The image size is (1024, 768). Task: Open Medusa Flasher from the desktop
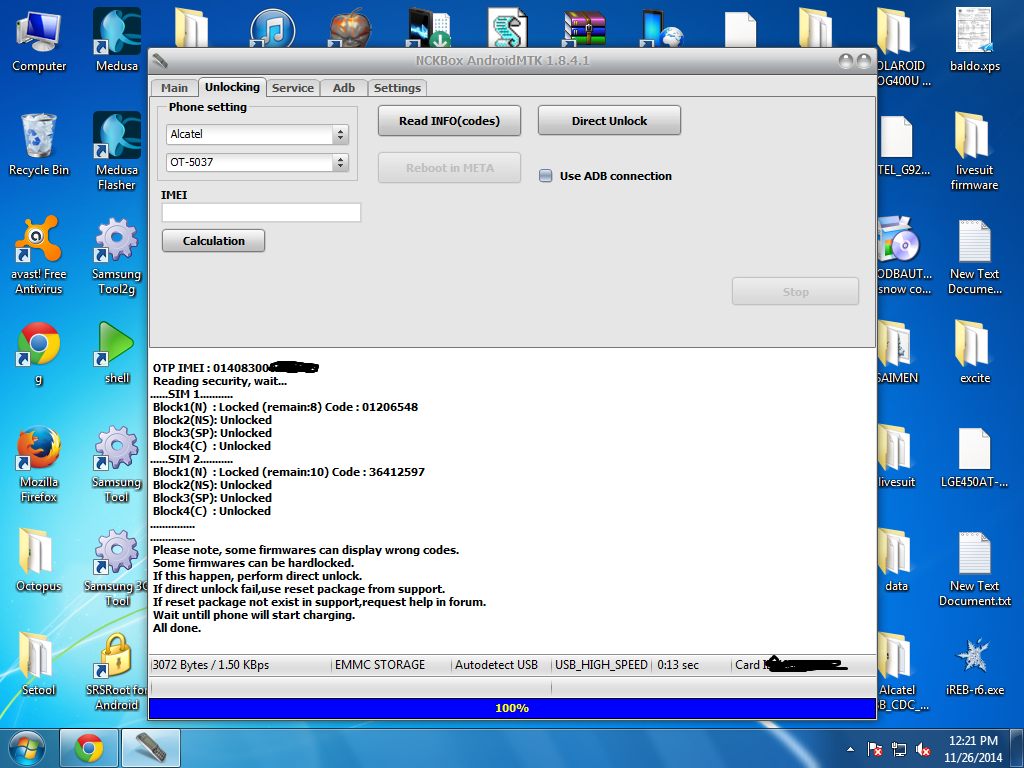pyautogui.click(x=115, y=146)
